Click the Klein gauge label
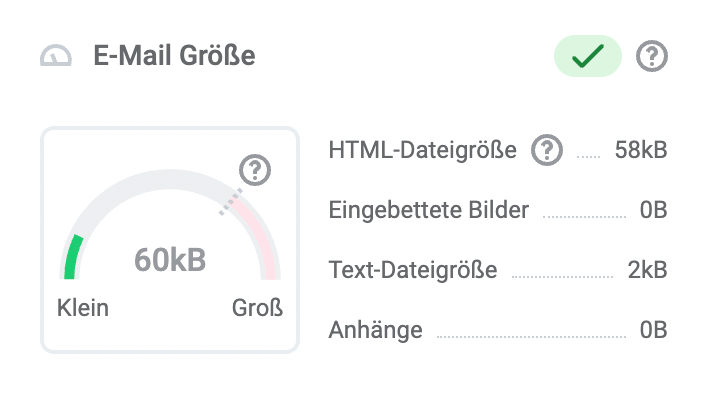The width and height of the screenshot is (714, 412). 83,308
